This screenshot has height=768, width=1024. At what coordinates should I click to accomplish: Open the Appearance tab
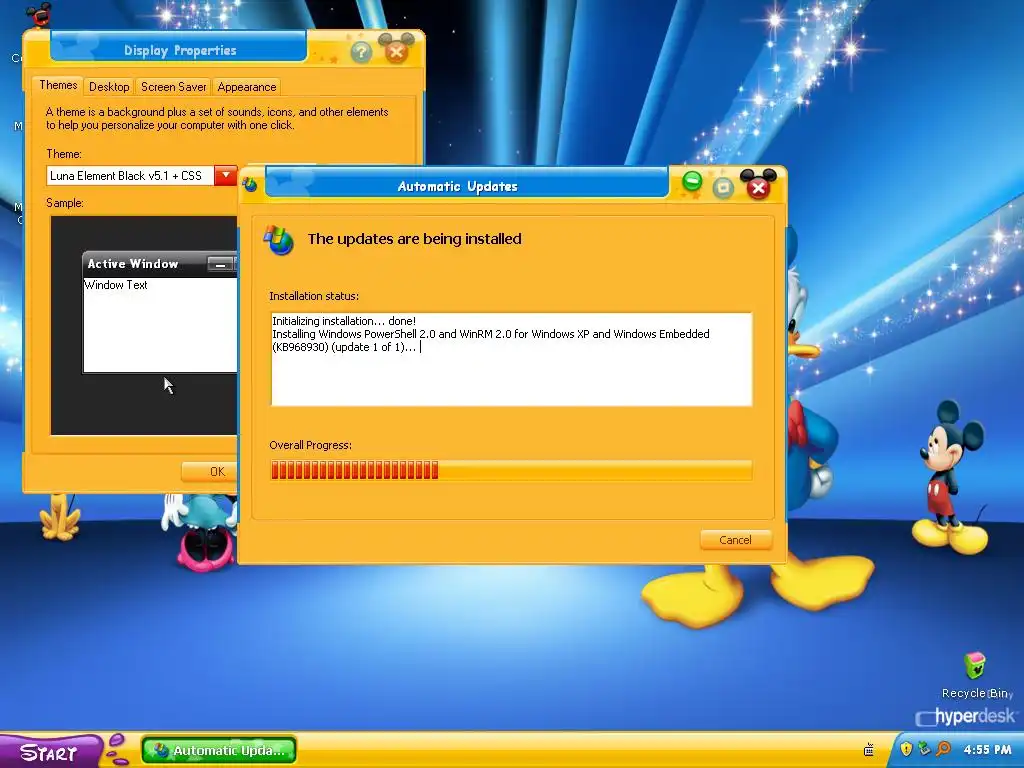point(247,87)
